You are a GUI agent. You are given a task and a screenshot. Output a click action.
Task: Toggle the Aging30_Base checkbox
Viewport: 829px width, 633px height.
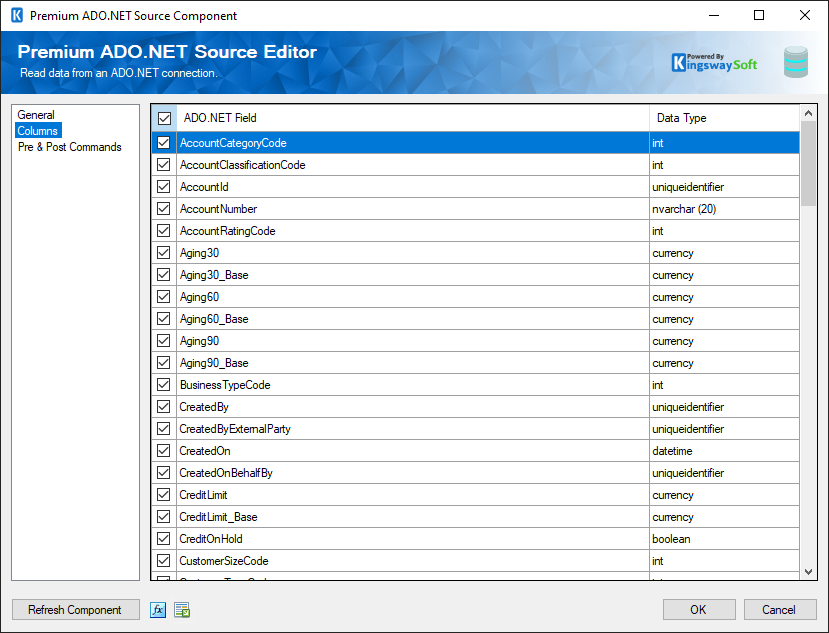(x=164, y=275)
